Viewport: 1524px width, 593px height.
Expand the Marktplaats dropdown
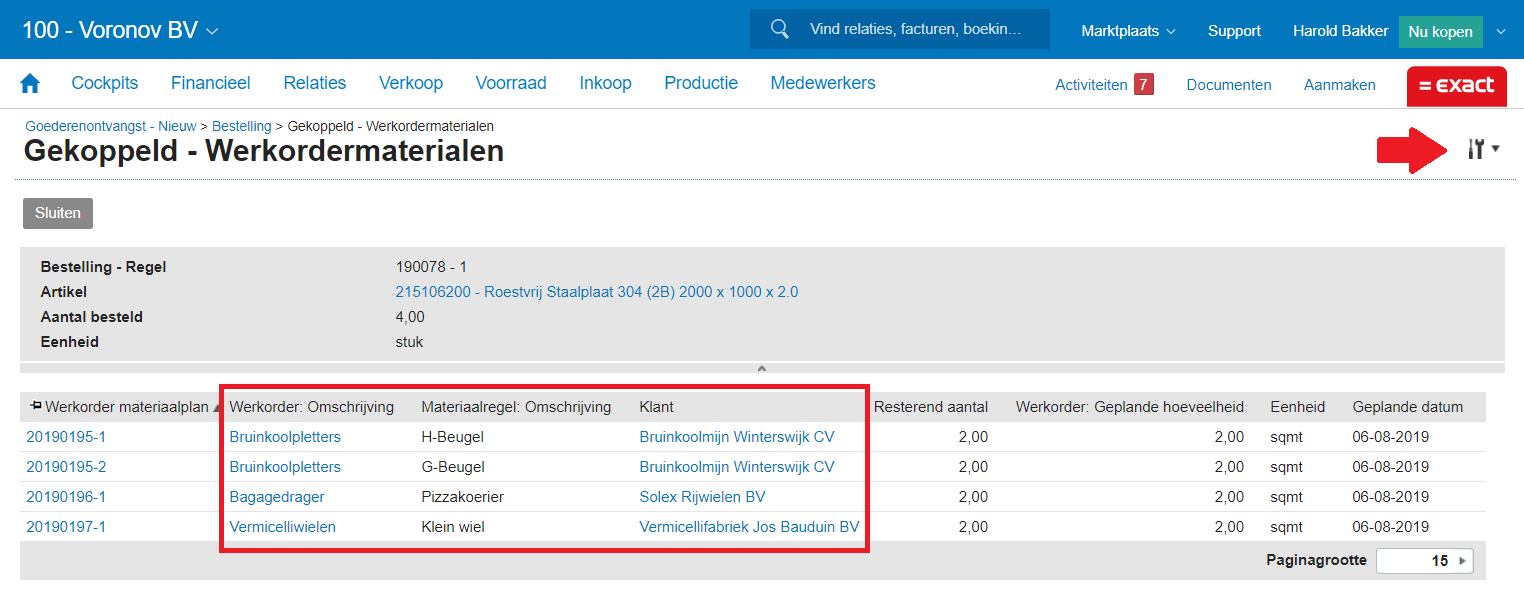[1128, 31]
